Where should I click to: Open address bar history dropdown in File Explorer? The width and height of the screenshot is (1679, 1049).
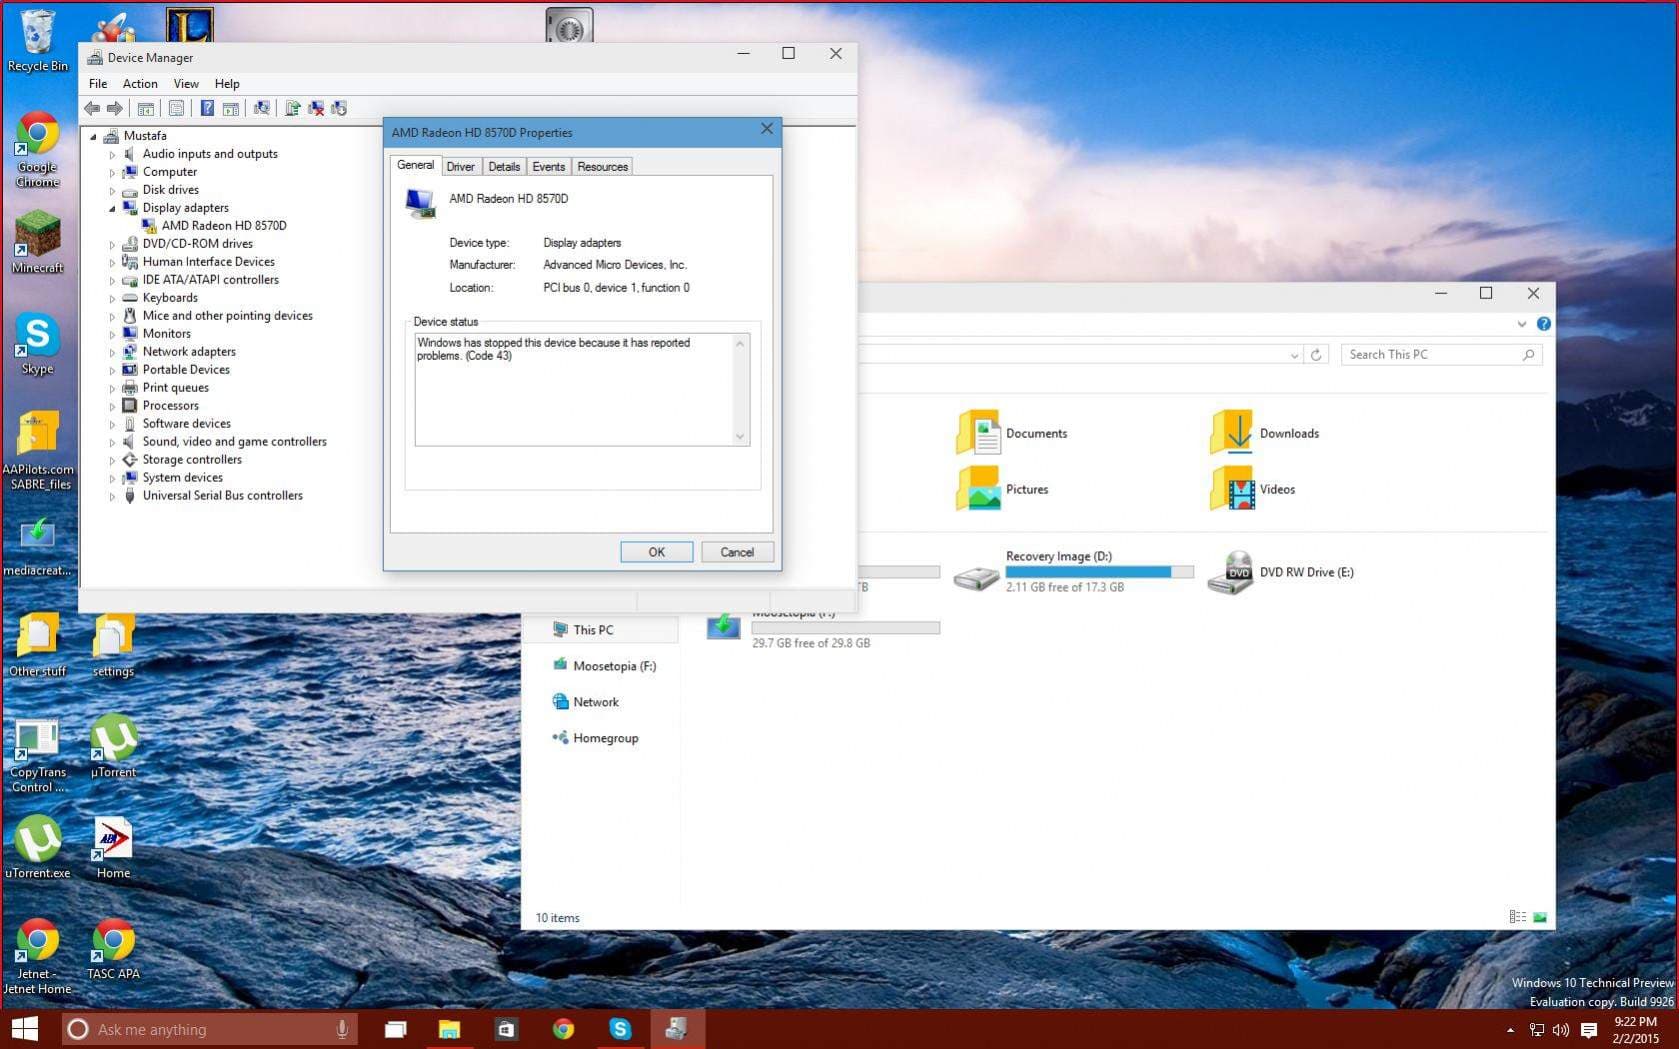[x=1294, y=355]
